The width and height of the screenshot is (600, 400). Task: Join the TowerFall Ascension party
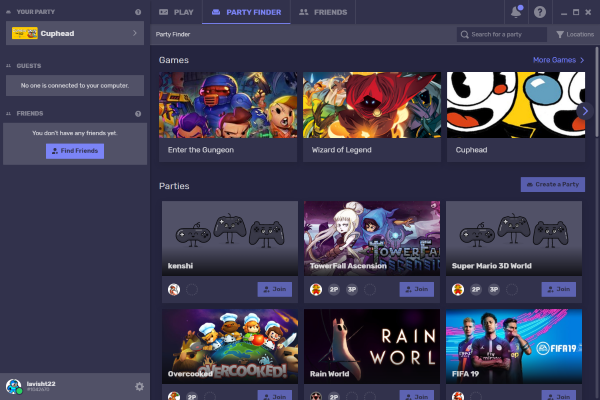pyautogui.click(x=417, y=289)
